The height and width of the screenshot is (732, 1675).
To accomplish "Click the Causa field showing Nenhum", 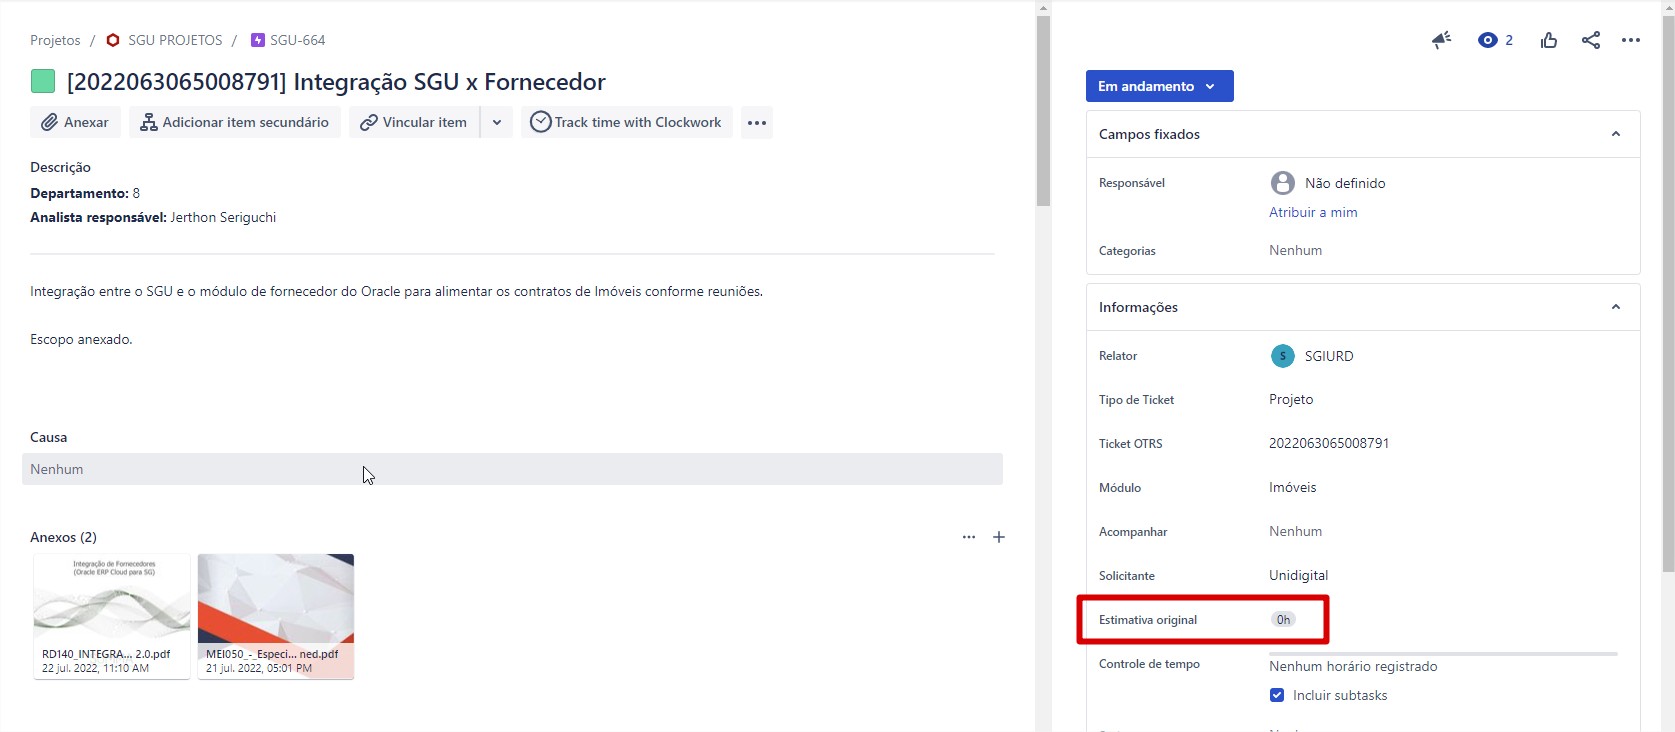I will pyautogui.click(x=512, y=469).
